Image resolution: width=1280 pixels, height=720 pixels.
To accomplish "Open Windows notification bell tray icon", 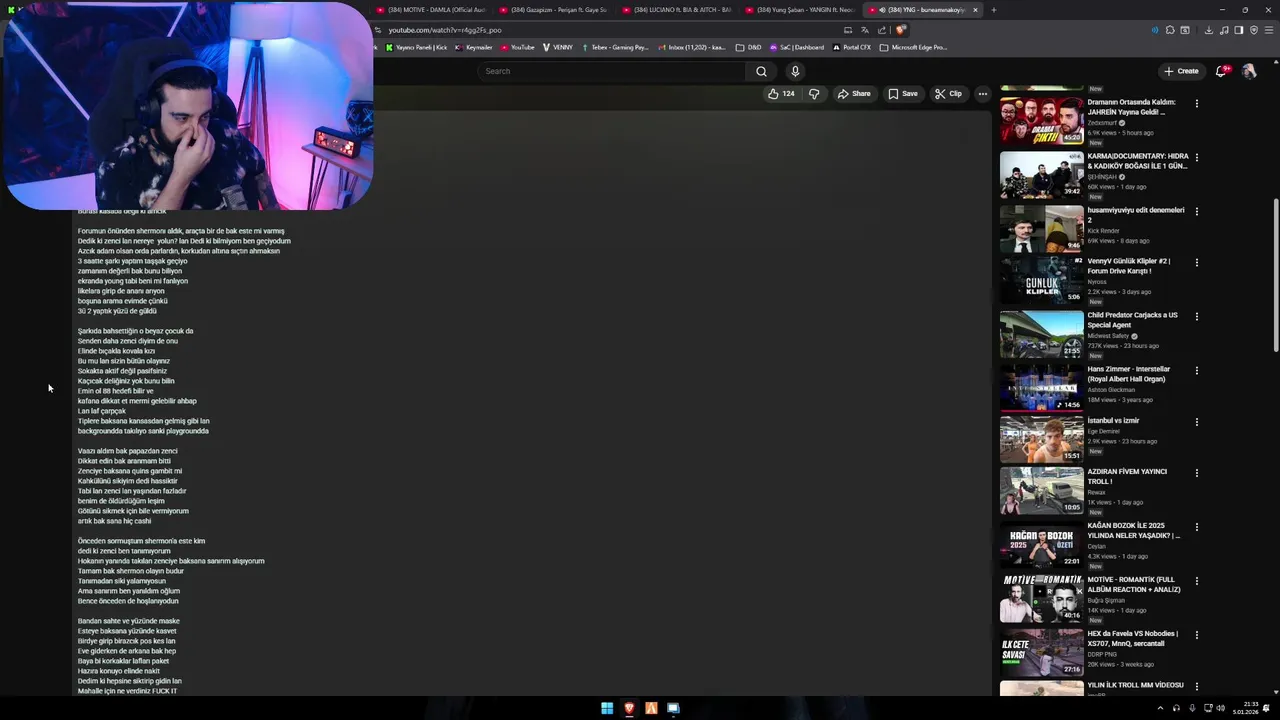I will point(1267,708).
